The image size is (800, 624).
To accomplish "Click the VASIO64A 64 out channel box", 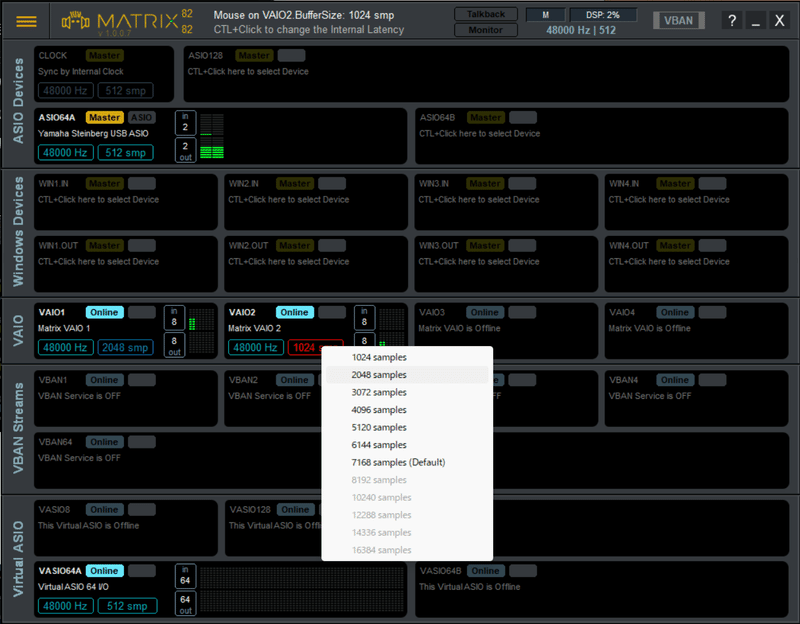I will coord(185,604).
